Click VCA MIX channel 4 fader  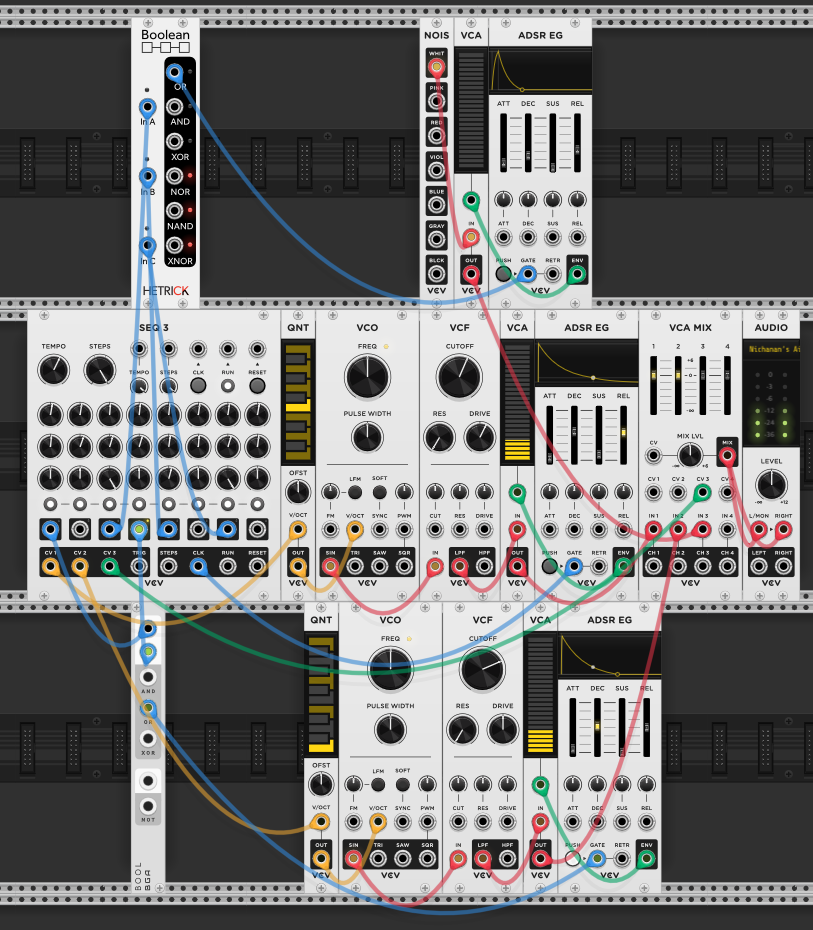coord(727,386)
